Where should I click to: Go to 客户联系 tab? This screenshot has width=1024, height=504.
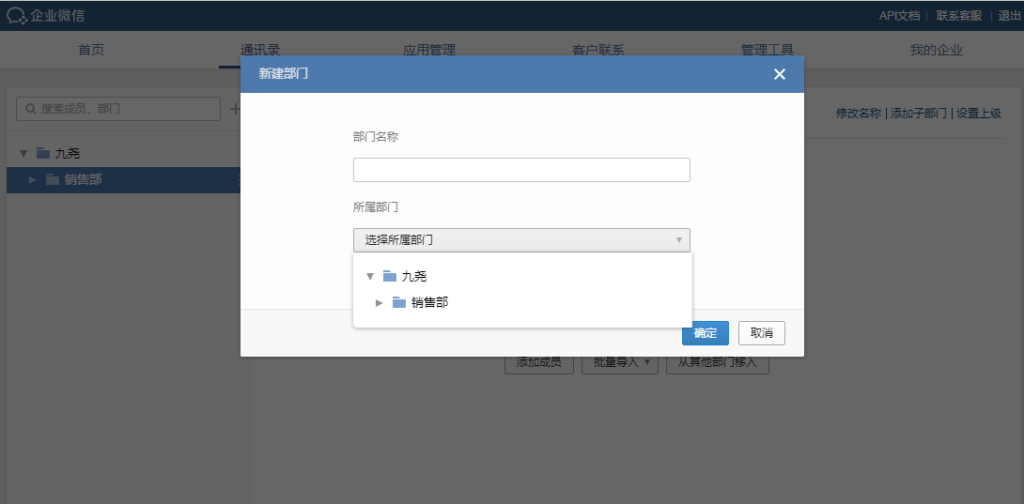pos(598,50)
